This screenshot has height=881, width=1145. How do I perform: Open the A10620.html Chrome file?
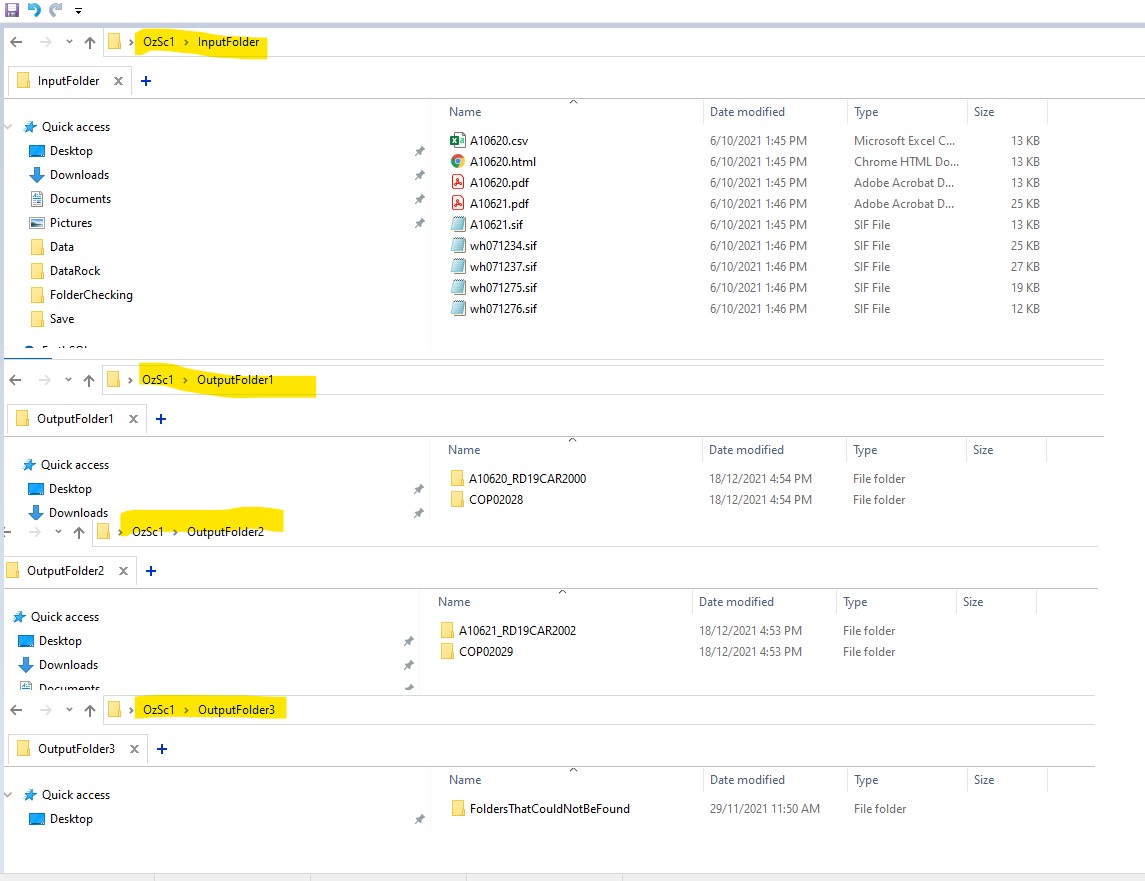click(502, 162)
